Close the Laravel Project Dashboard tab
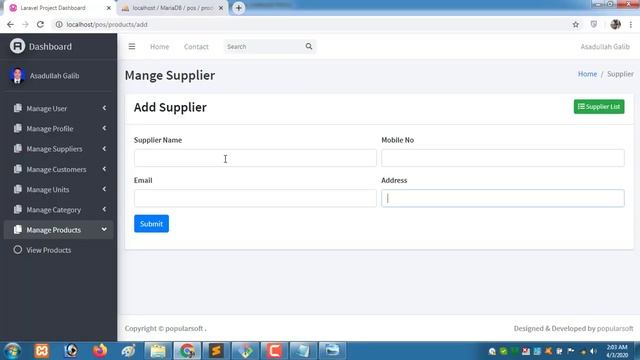The width and height of the screenshot is (640, 360). click(109, 8)
